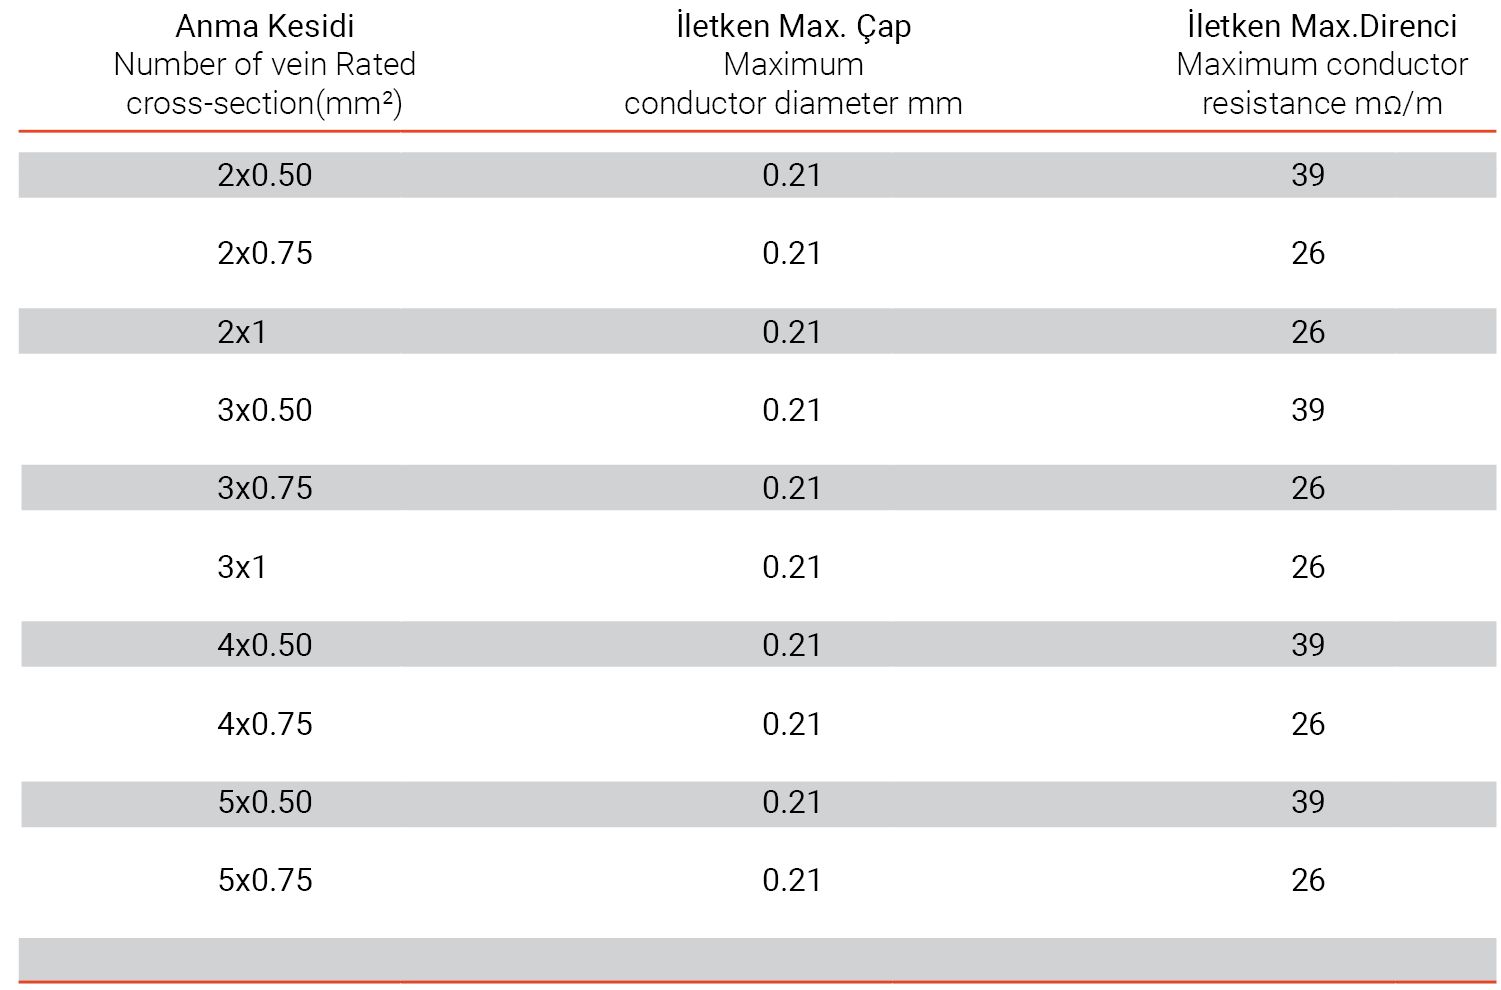Click the diameter value 0.21 in 3x0.75 row
Screen dimensions: 1501x990
point(791,488)
